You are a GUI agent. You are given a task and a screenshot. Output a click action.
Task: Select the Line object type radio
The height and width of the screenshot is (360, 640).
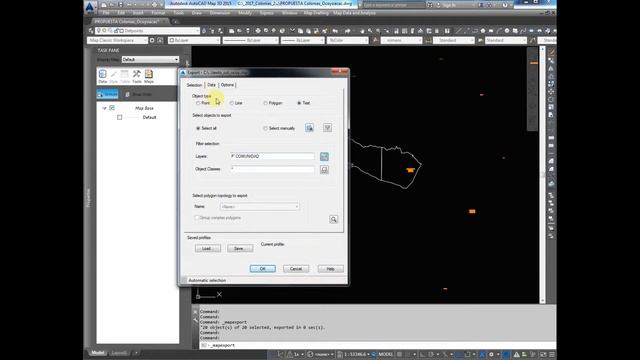[232, 103]
